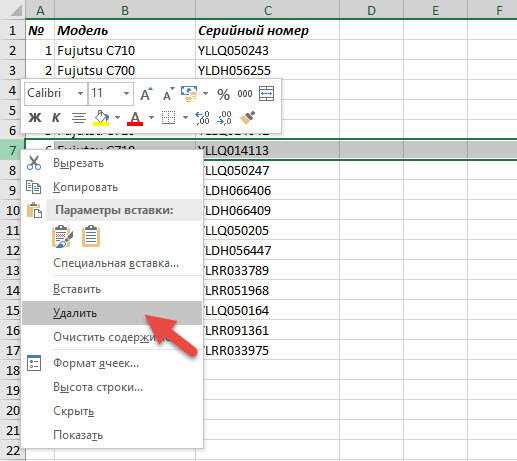Open the font size 11 dropdown
This screenshot has height=461, width=517.
pyautogui.click(x=126, y=93)
